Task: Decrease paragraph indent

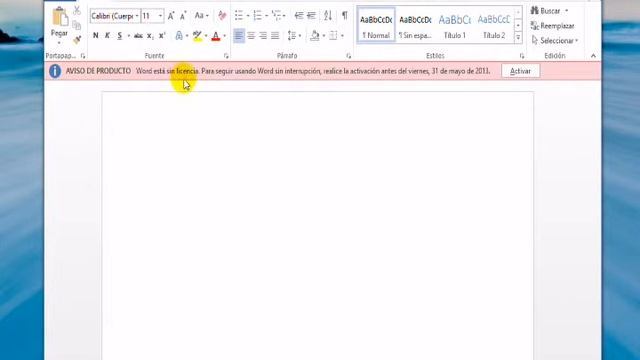Action: (299, 16)
